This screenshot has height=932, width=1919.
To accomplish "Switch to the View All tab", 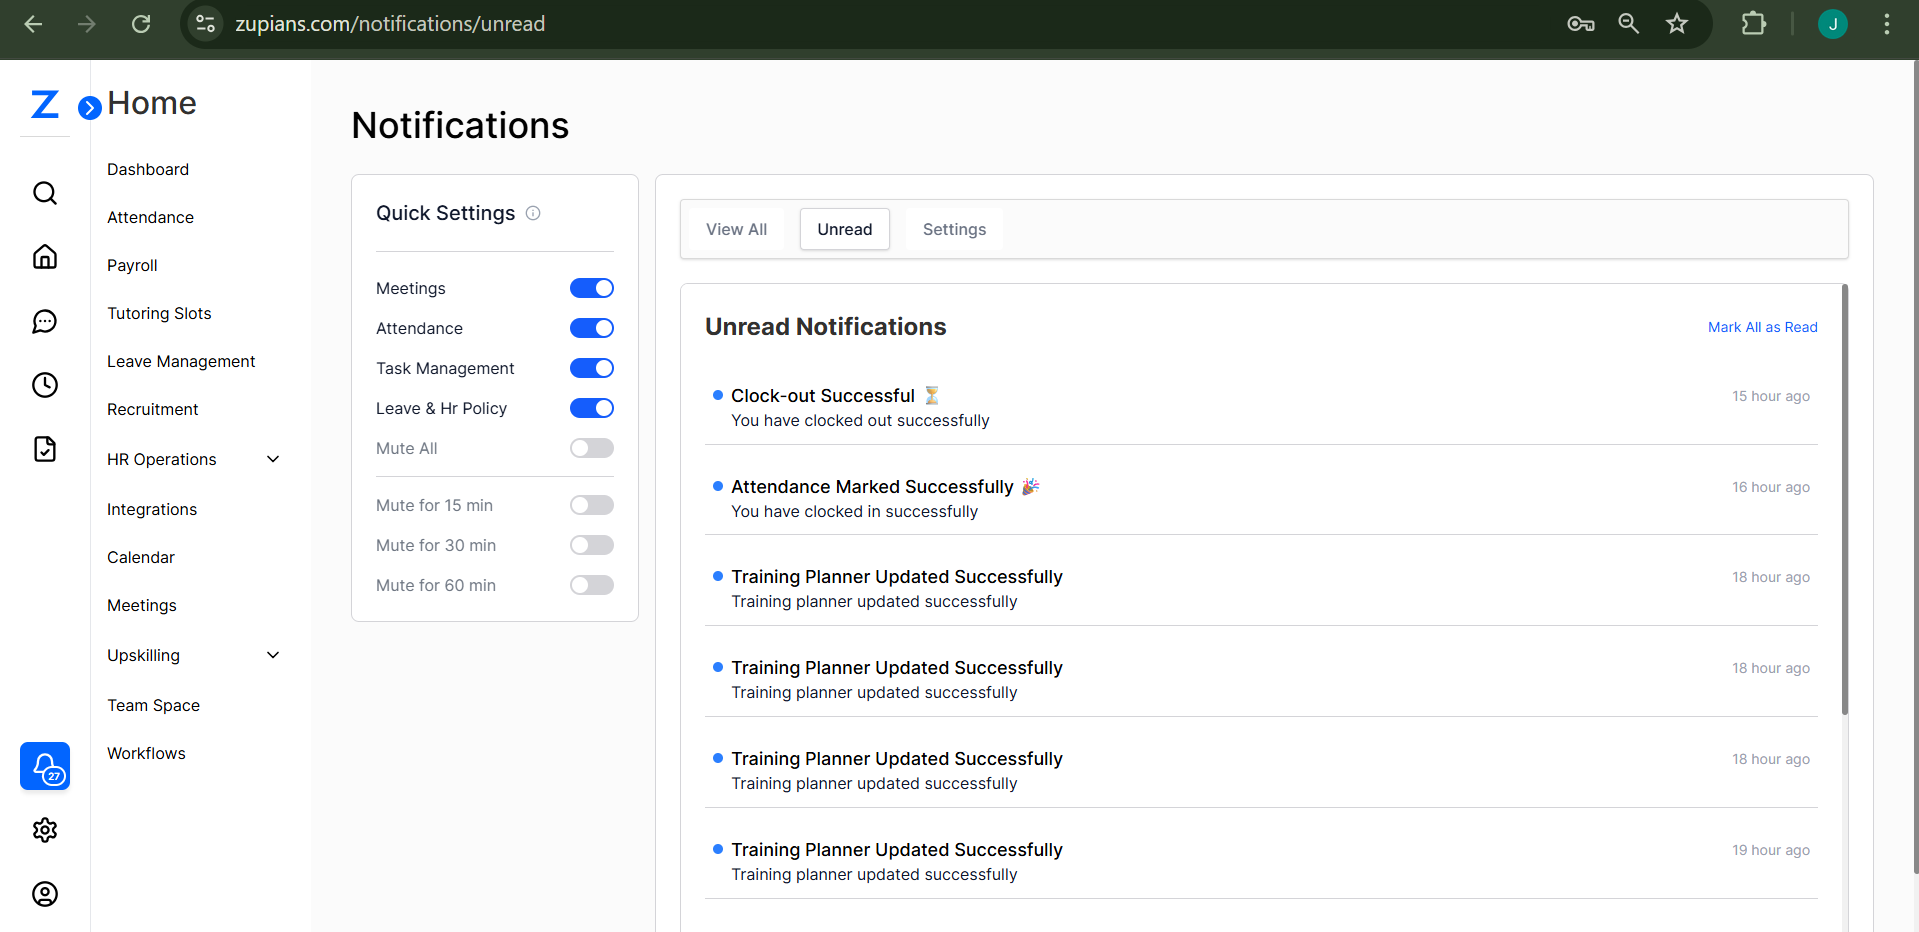I will [735, 228].
